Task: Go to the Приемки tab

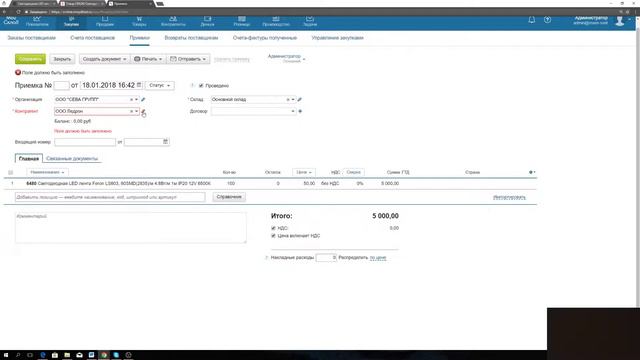Action: [x=140, y=38]
